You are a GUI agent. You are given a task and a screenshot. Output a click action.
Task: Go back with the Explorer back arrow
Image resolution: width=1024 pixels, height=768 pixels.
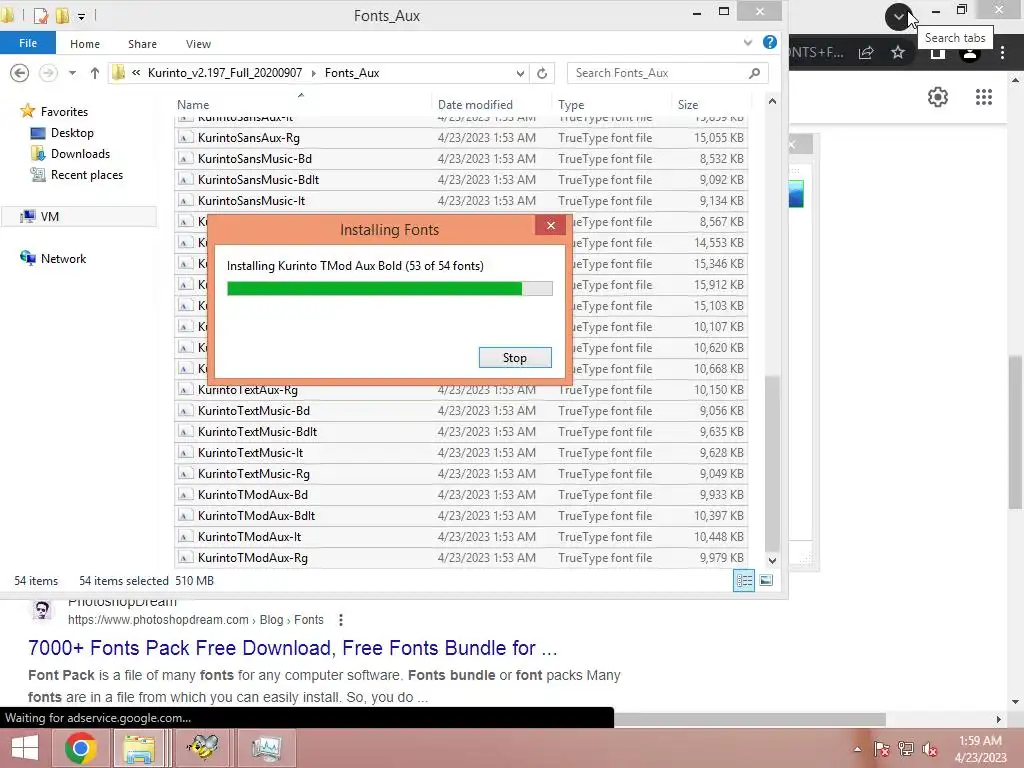[20, 72]
